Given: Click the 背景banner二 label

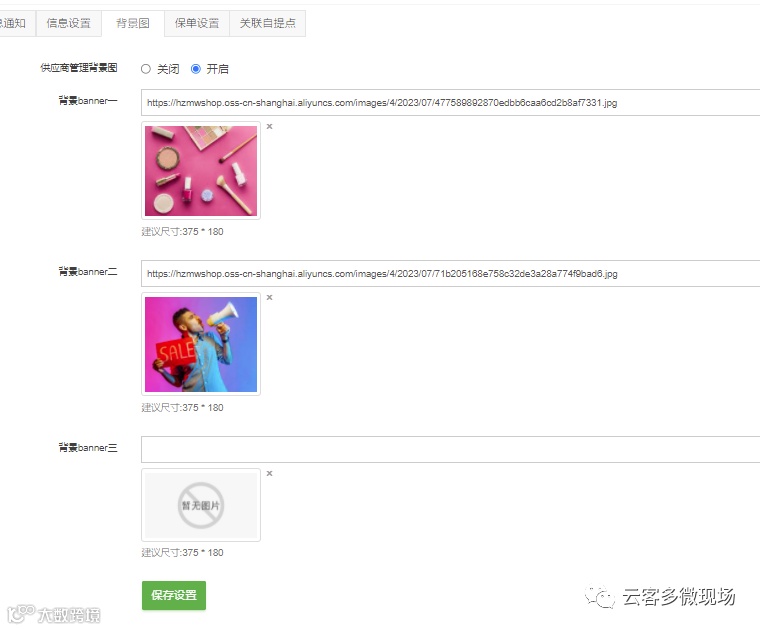Looking at the screenshot, I should (x=88, y=272).
